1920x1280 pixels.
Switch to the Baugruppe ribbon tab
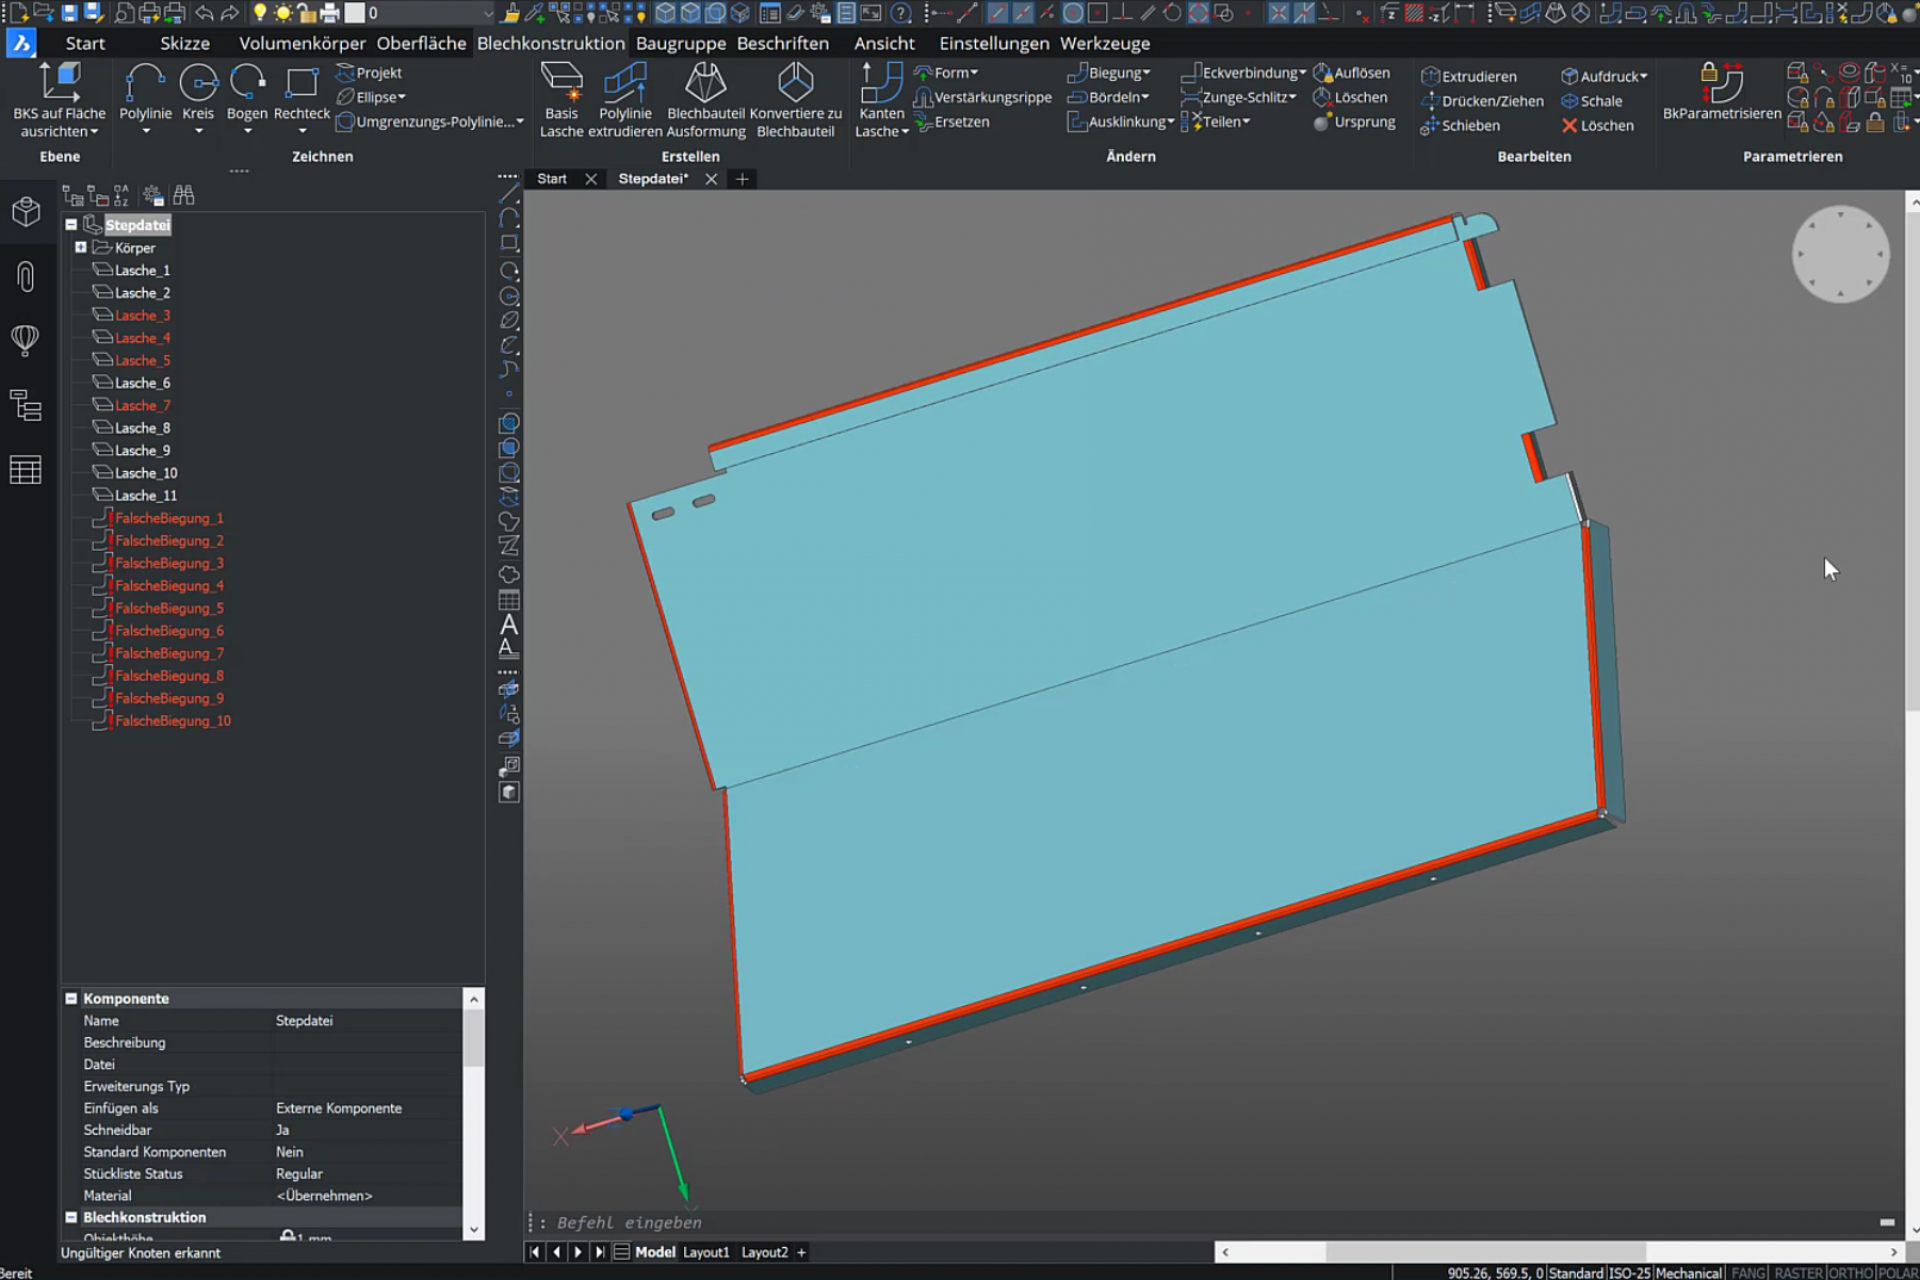(681, 43)
